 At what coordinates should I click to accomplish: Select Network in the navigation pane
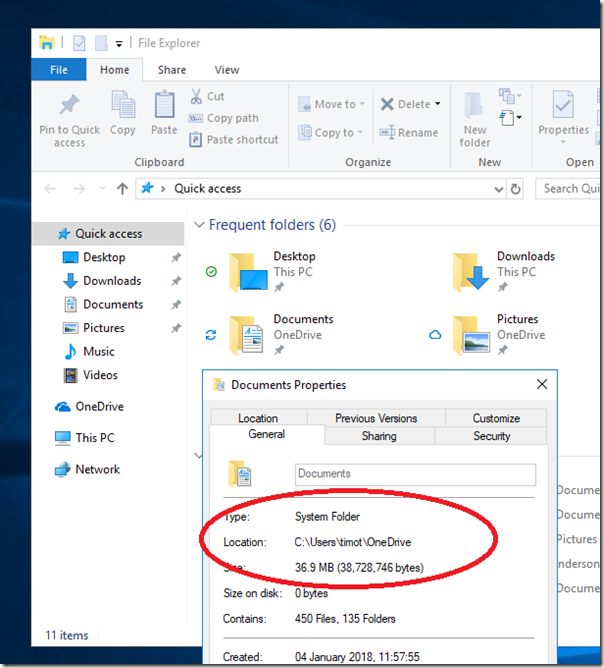(x=98, y=469)
